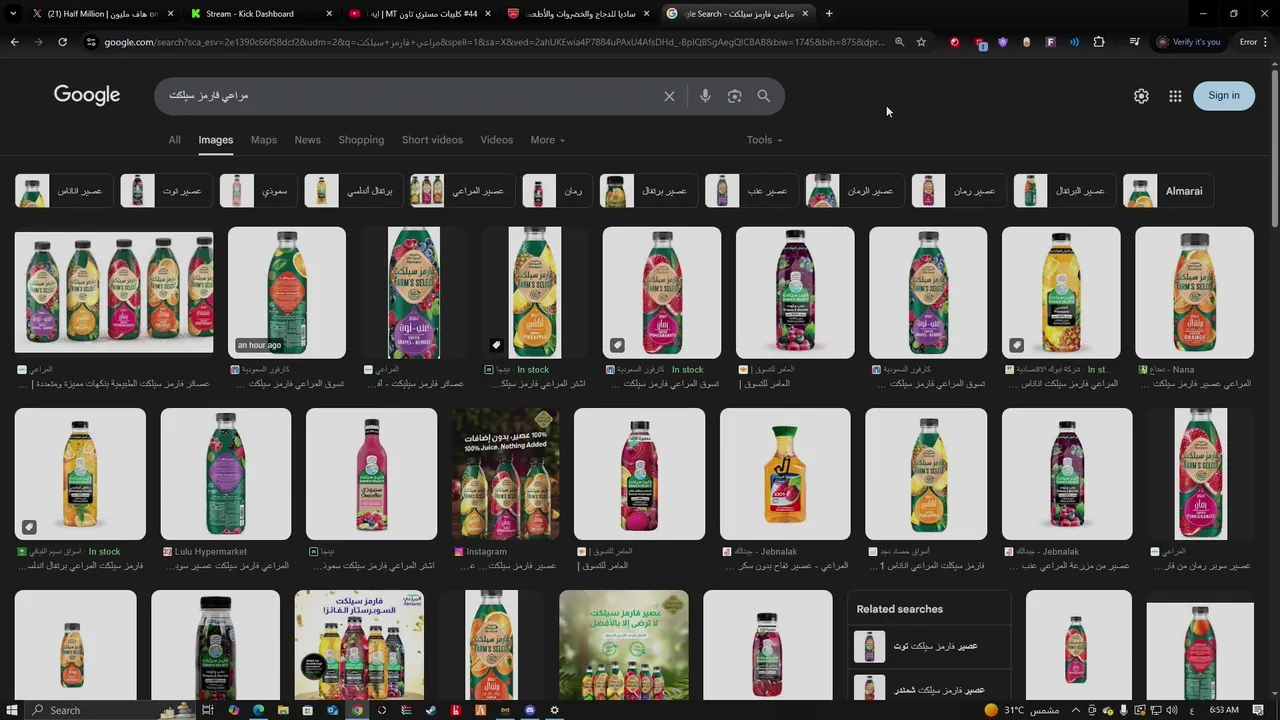Open the Chrome icon in the taskbar

click(x=357, y=710)
